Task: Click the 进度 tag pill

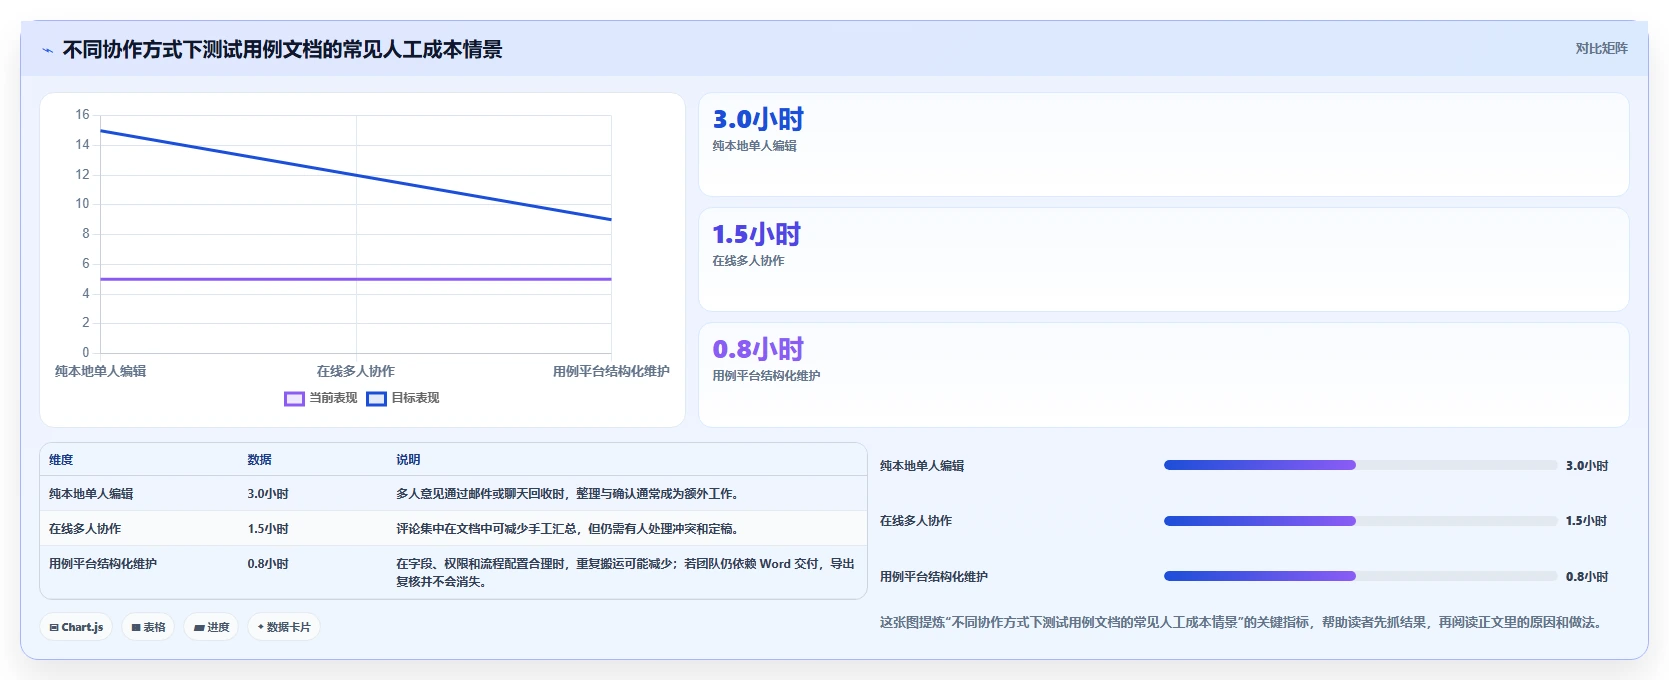Action: (x=211, y=627)
